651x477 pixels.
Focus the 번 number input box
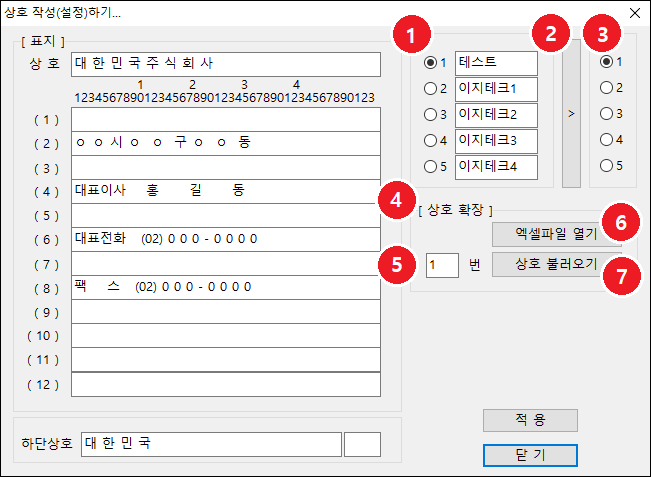tap(442, 265)
